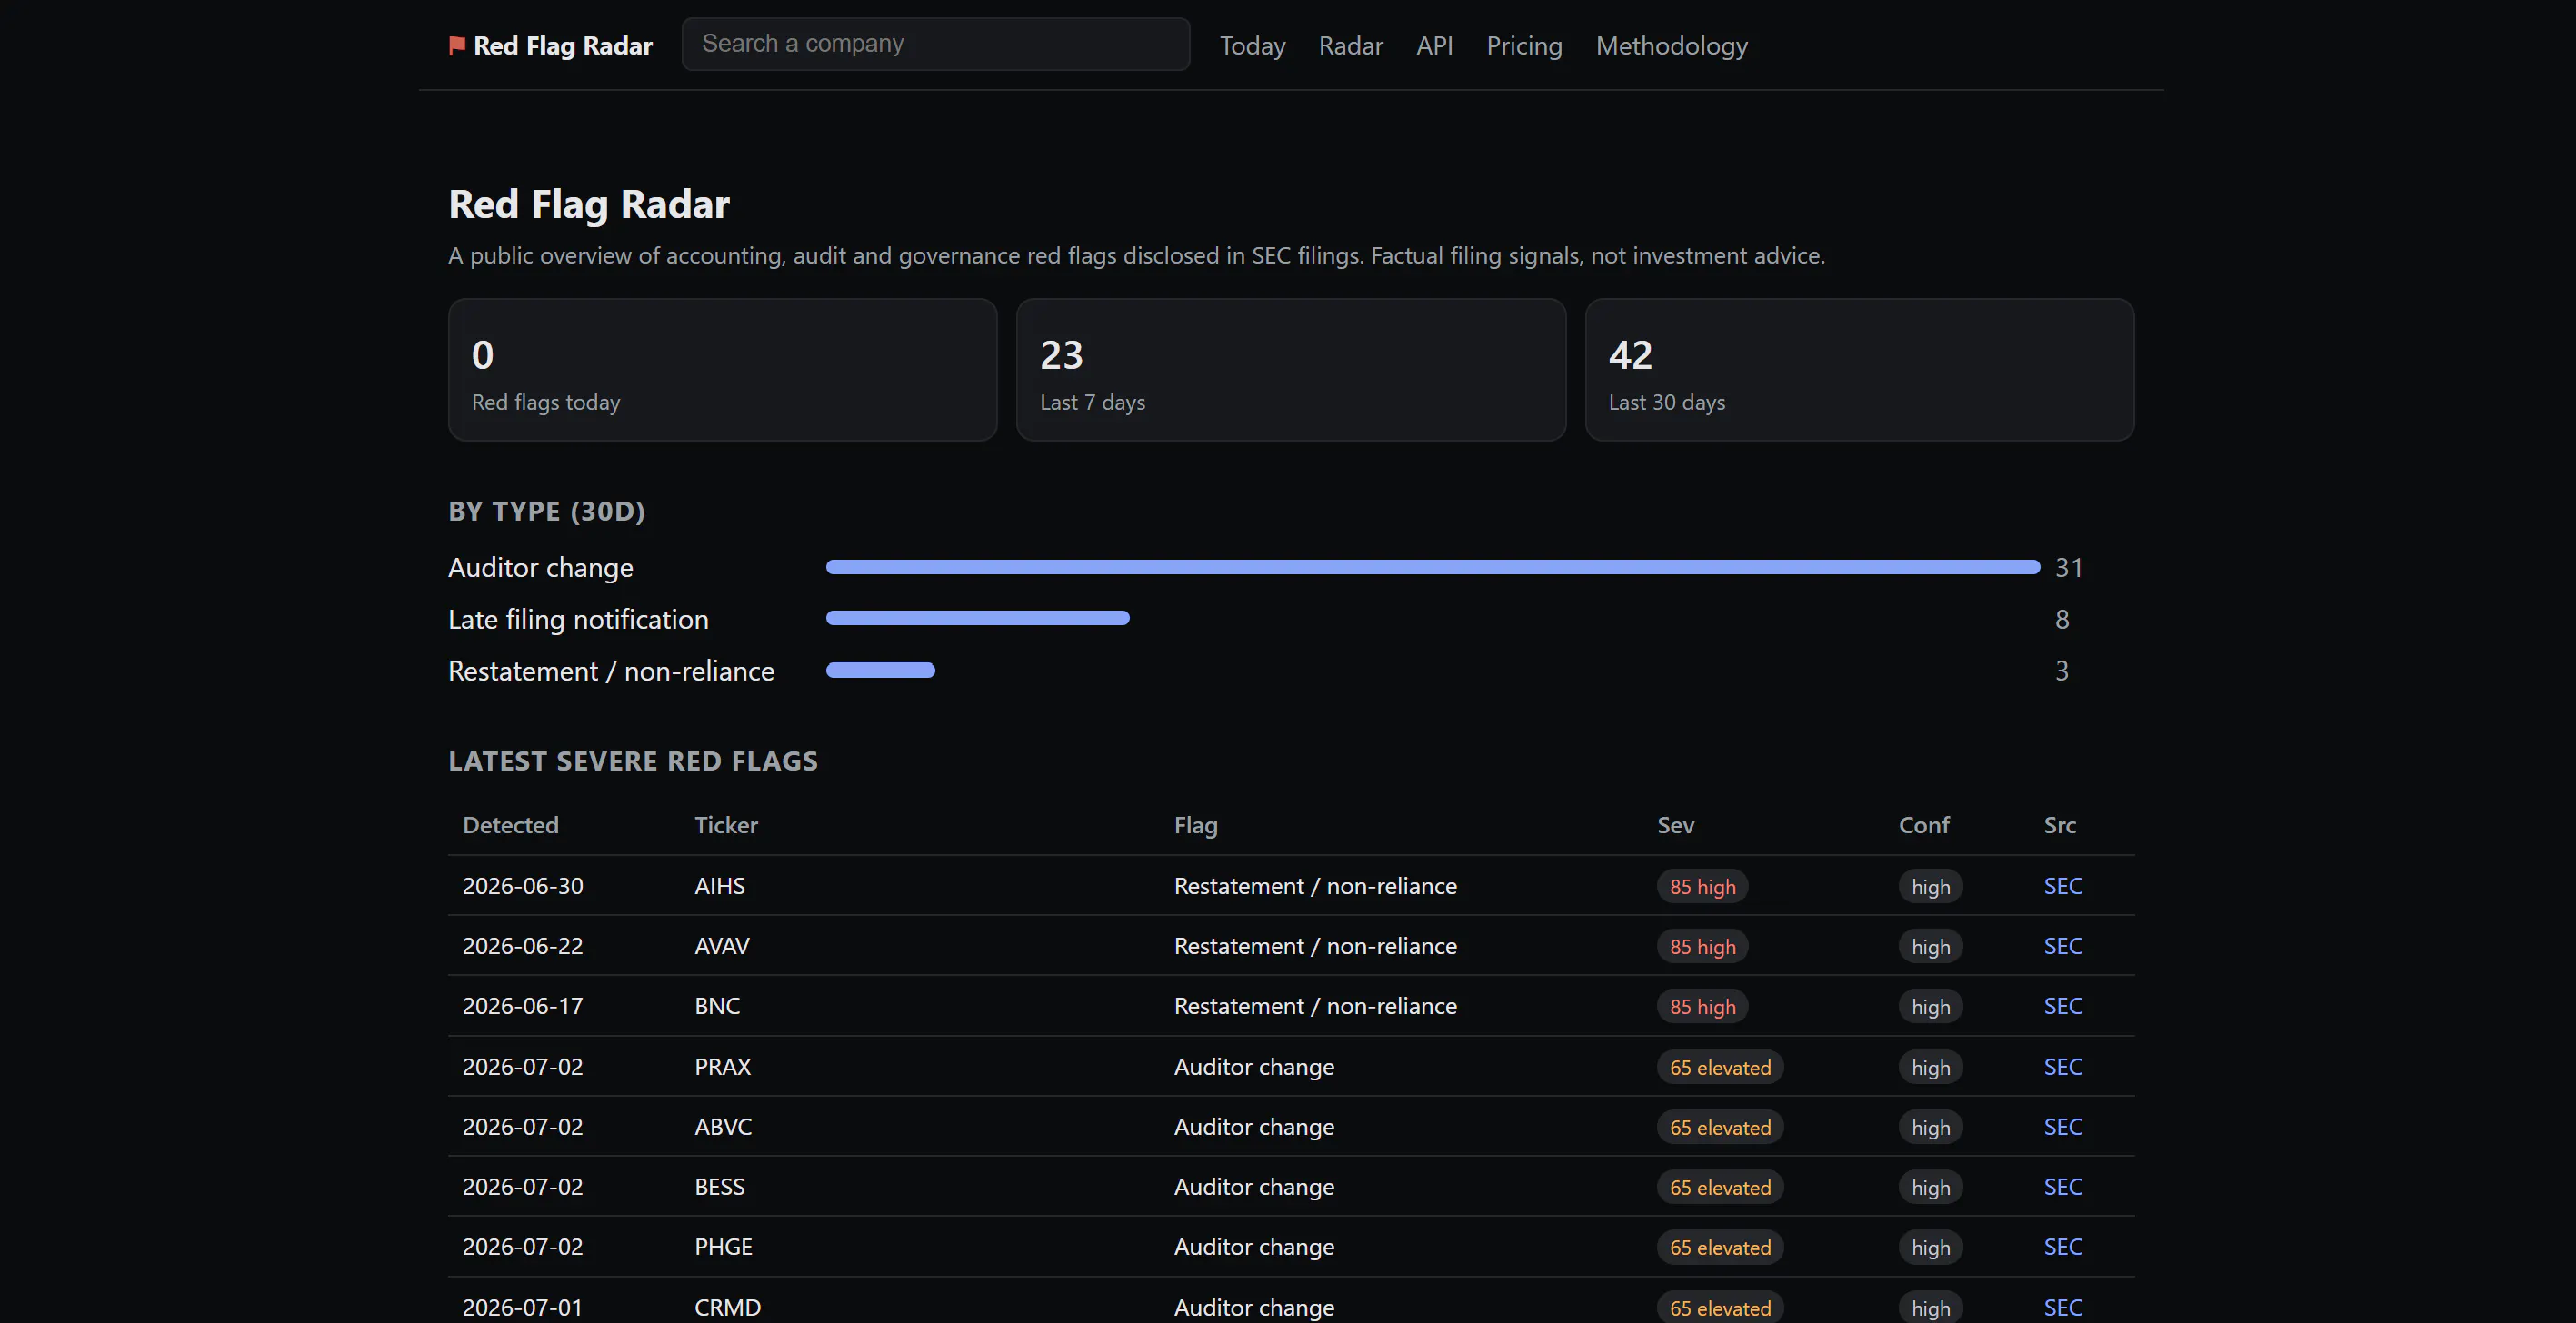The image size is (2576, 1323).
Task: Select the Last 7 days card
Action: (1291, 370)
